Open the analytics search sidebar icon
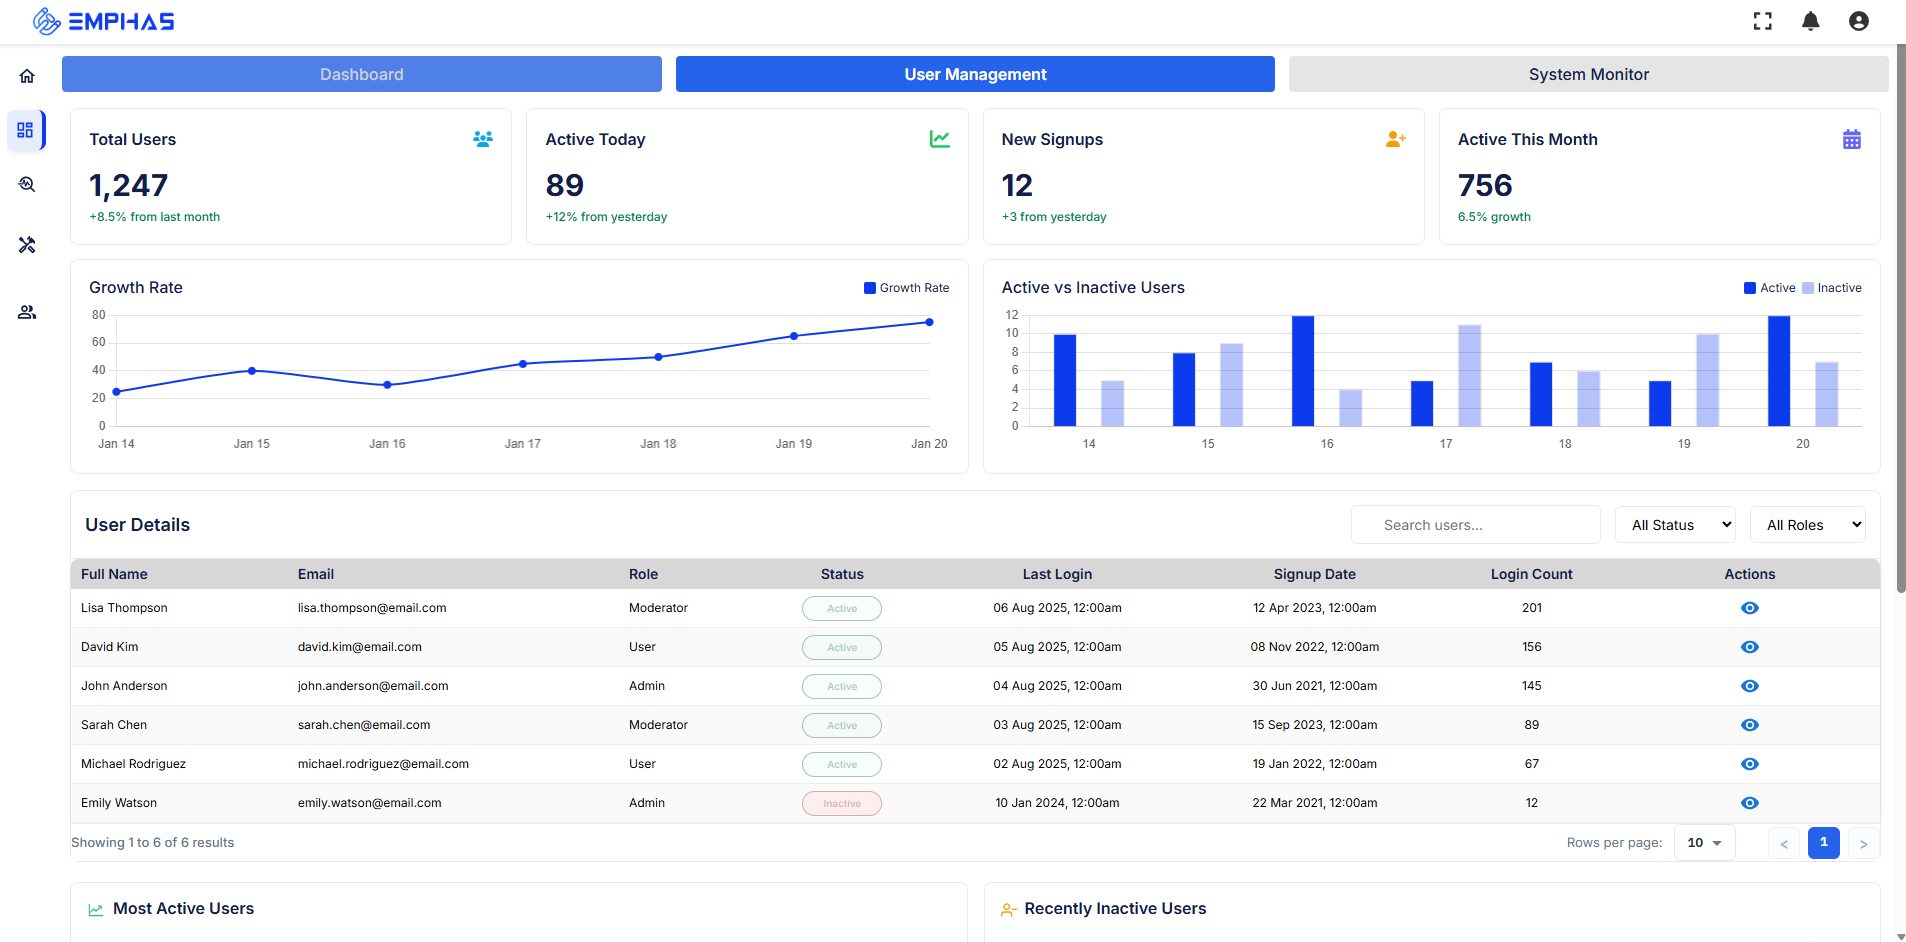1906x942 pixels. (x=27, y=184)
